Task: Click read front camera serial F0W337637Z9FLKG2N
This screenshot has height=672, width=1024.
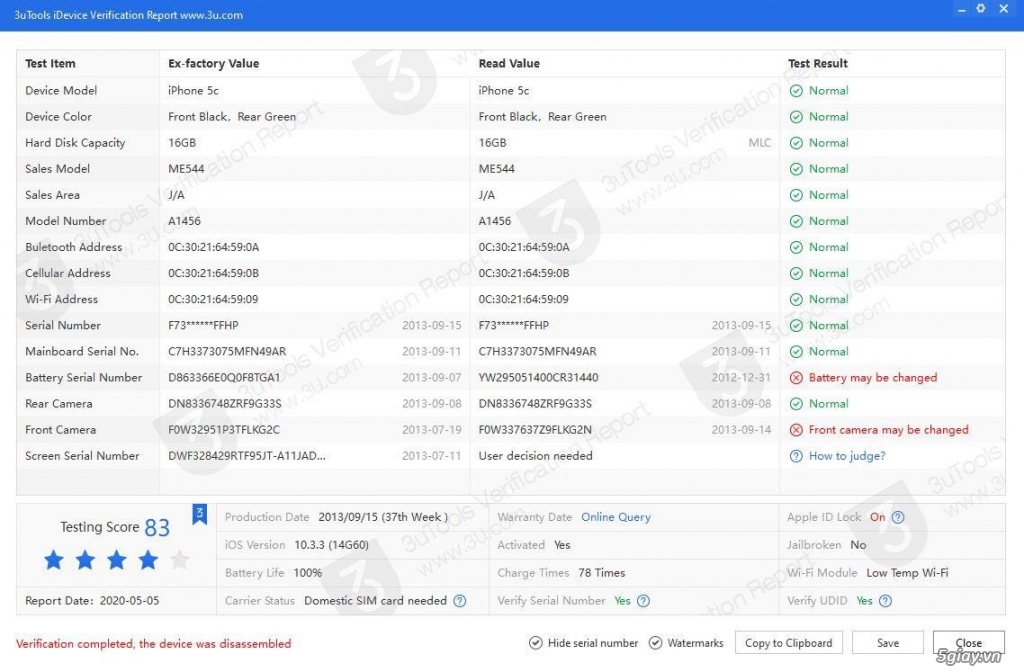Action: click(535, 430)
